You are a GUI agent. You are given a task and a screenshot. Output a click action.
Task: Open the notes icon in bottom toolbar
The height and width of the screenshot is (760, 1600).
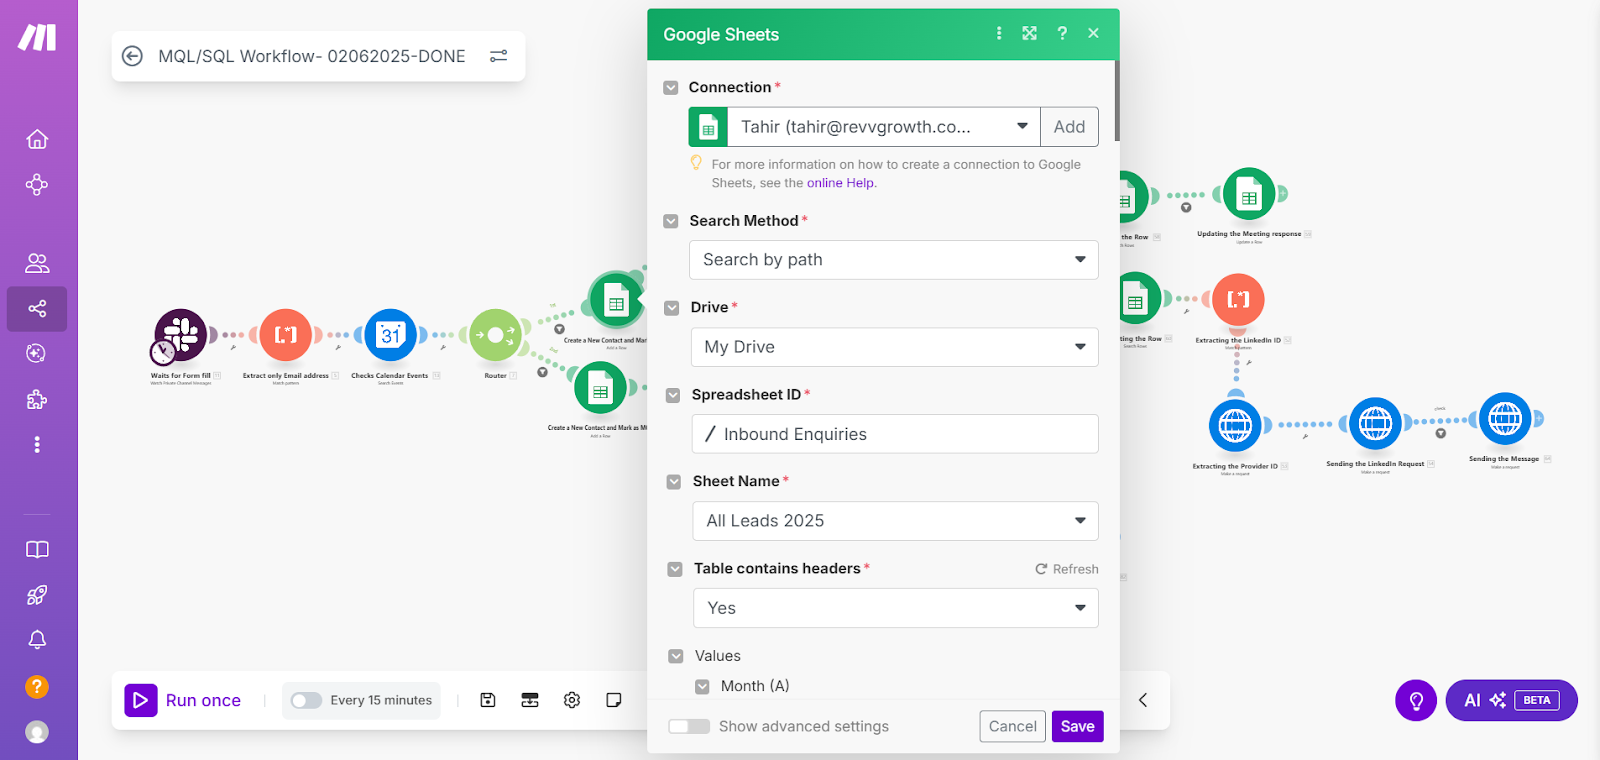614,700
